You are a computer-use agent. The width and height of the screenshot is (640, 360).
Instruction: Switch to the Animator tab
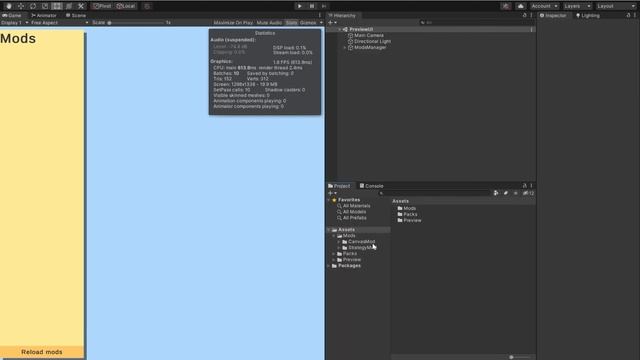[44, 16]
